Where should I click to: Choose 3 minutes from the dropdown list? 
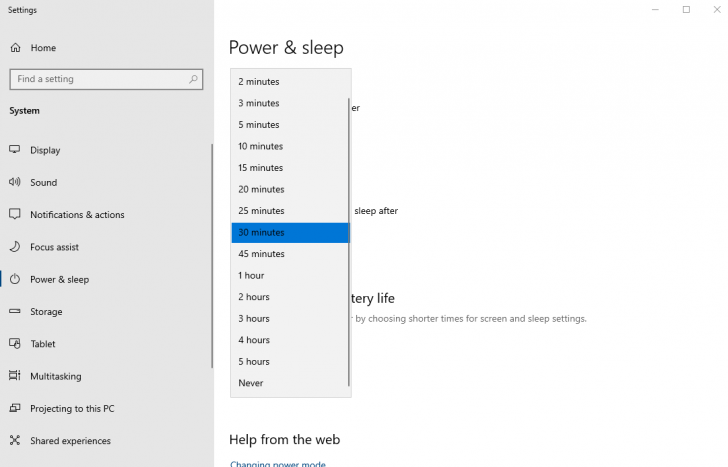point(290,103)
